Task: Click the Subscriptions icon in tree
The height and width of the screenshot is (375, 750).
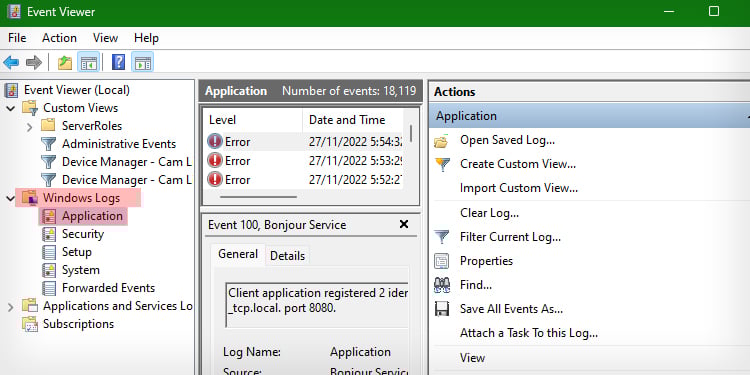Action: 30,324
